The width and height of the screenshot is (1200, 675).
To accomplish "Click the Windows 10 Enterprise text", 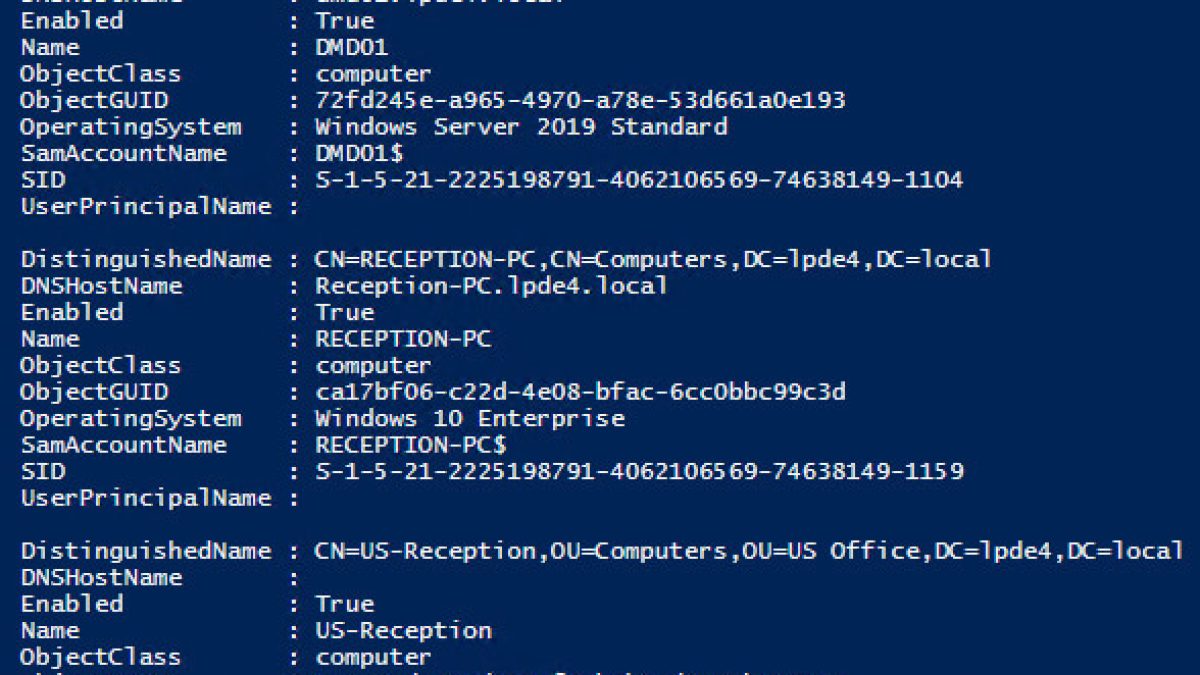I will (x=470, y=418).
